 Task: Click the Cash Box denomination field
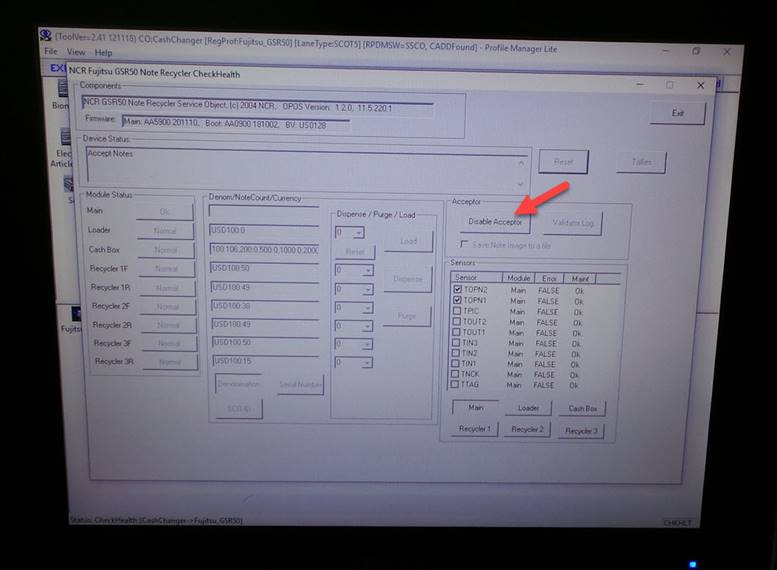[264, 249]
